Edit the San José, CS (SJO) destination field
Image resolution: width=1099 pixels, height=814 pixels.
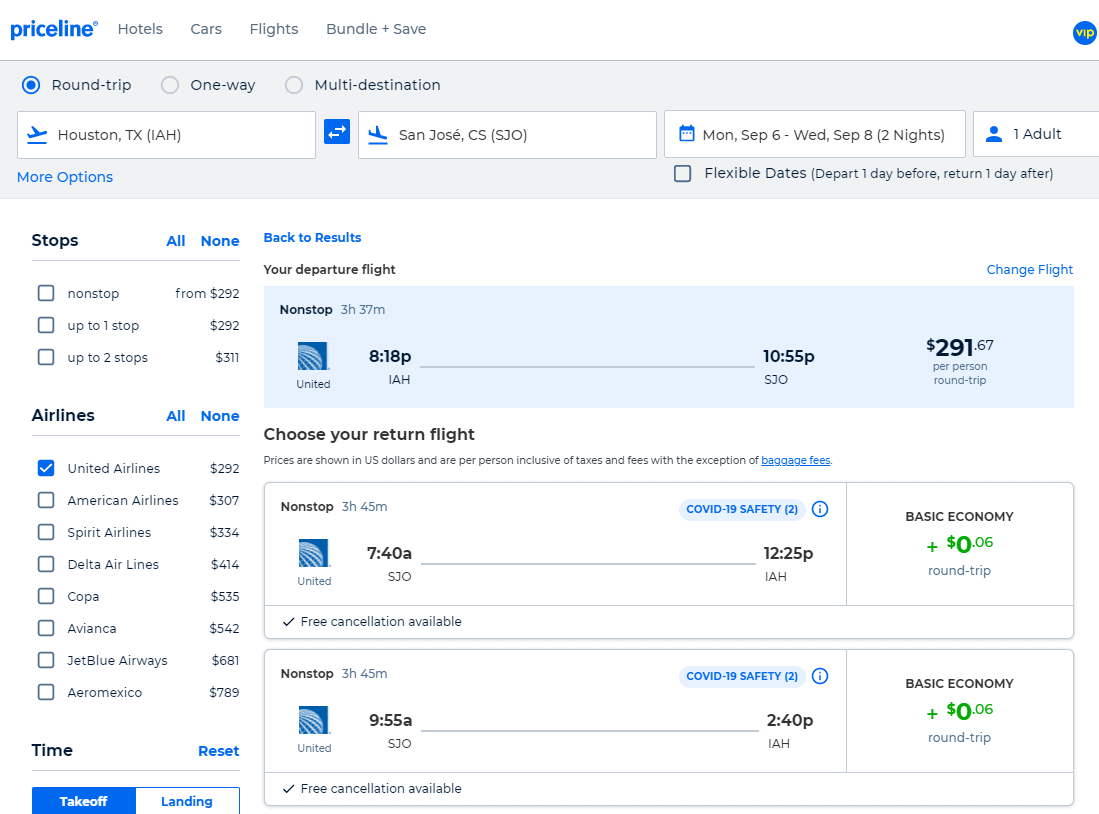pos(507,135)
